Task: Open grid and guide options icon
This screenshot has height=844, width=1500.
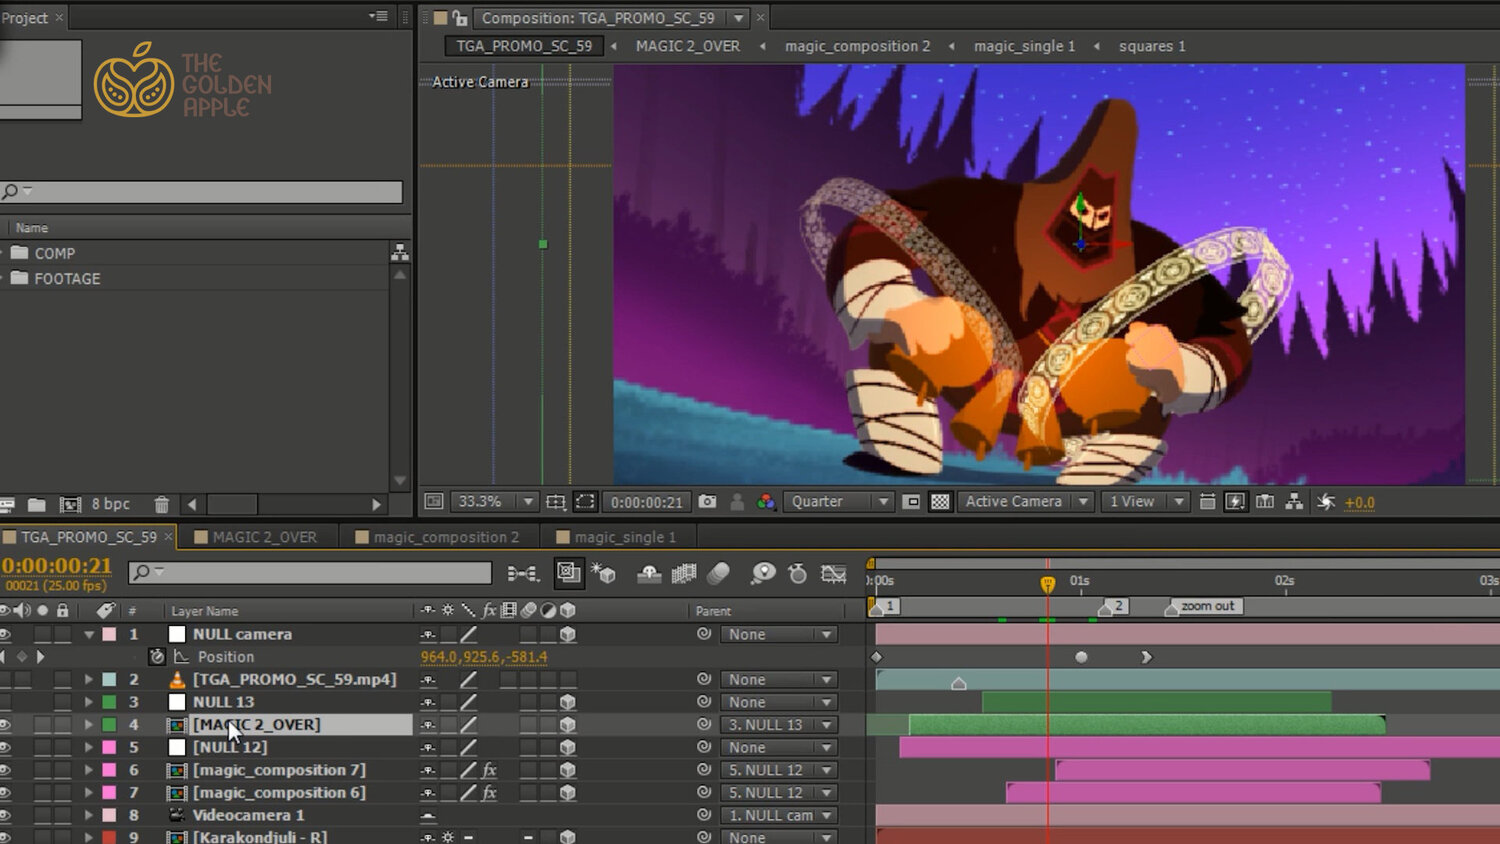Action: point(556,502)
